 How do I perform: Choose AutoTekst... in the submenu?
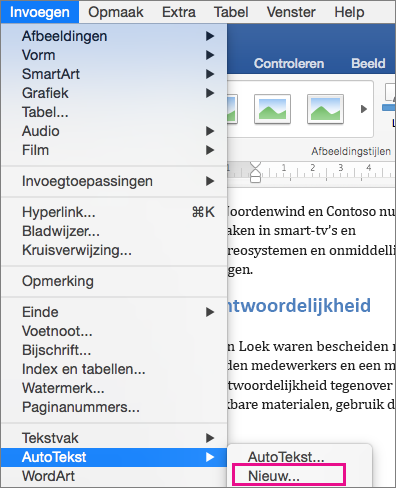pyautogui.click(x=299, y=457)
